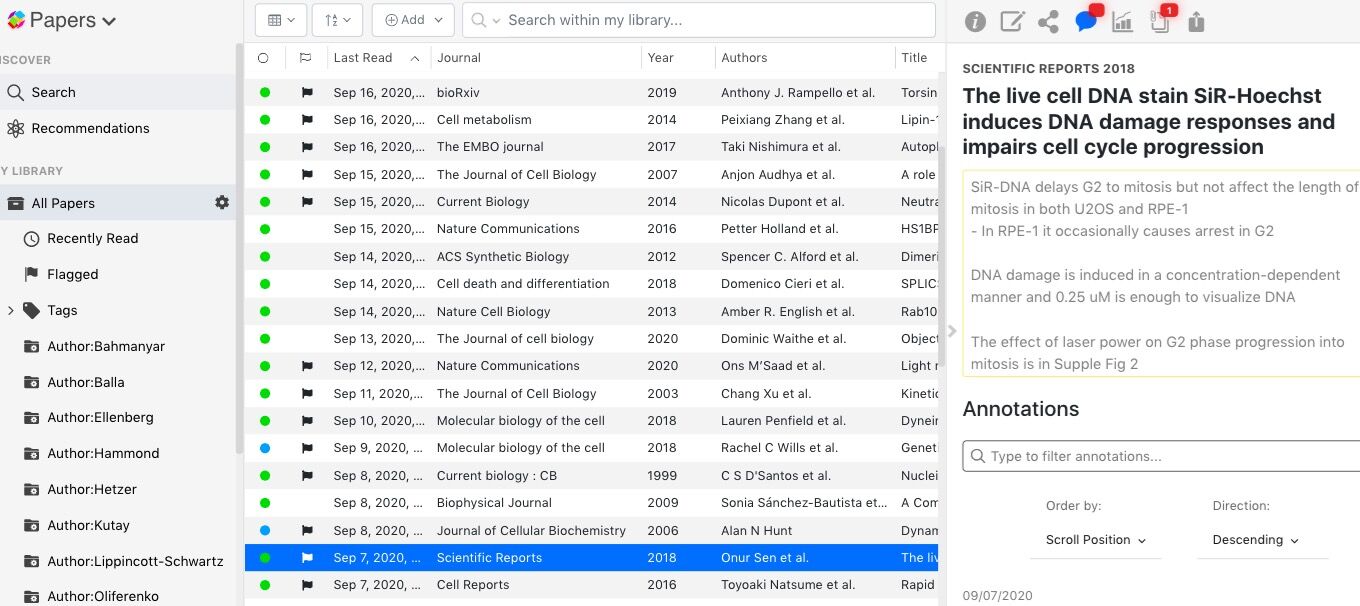Sort by the flag column header

click(x=306, y=58)
